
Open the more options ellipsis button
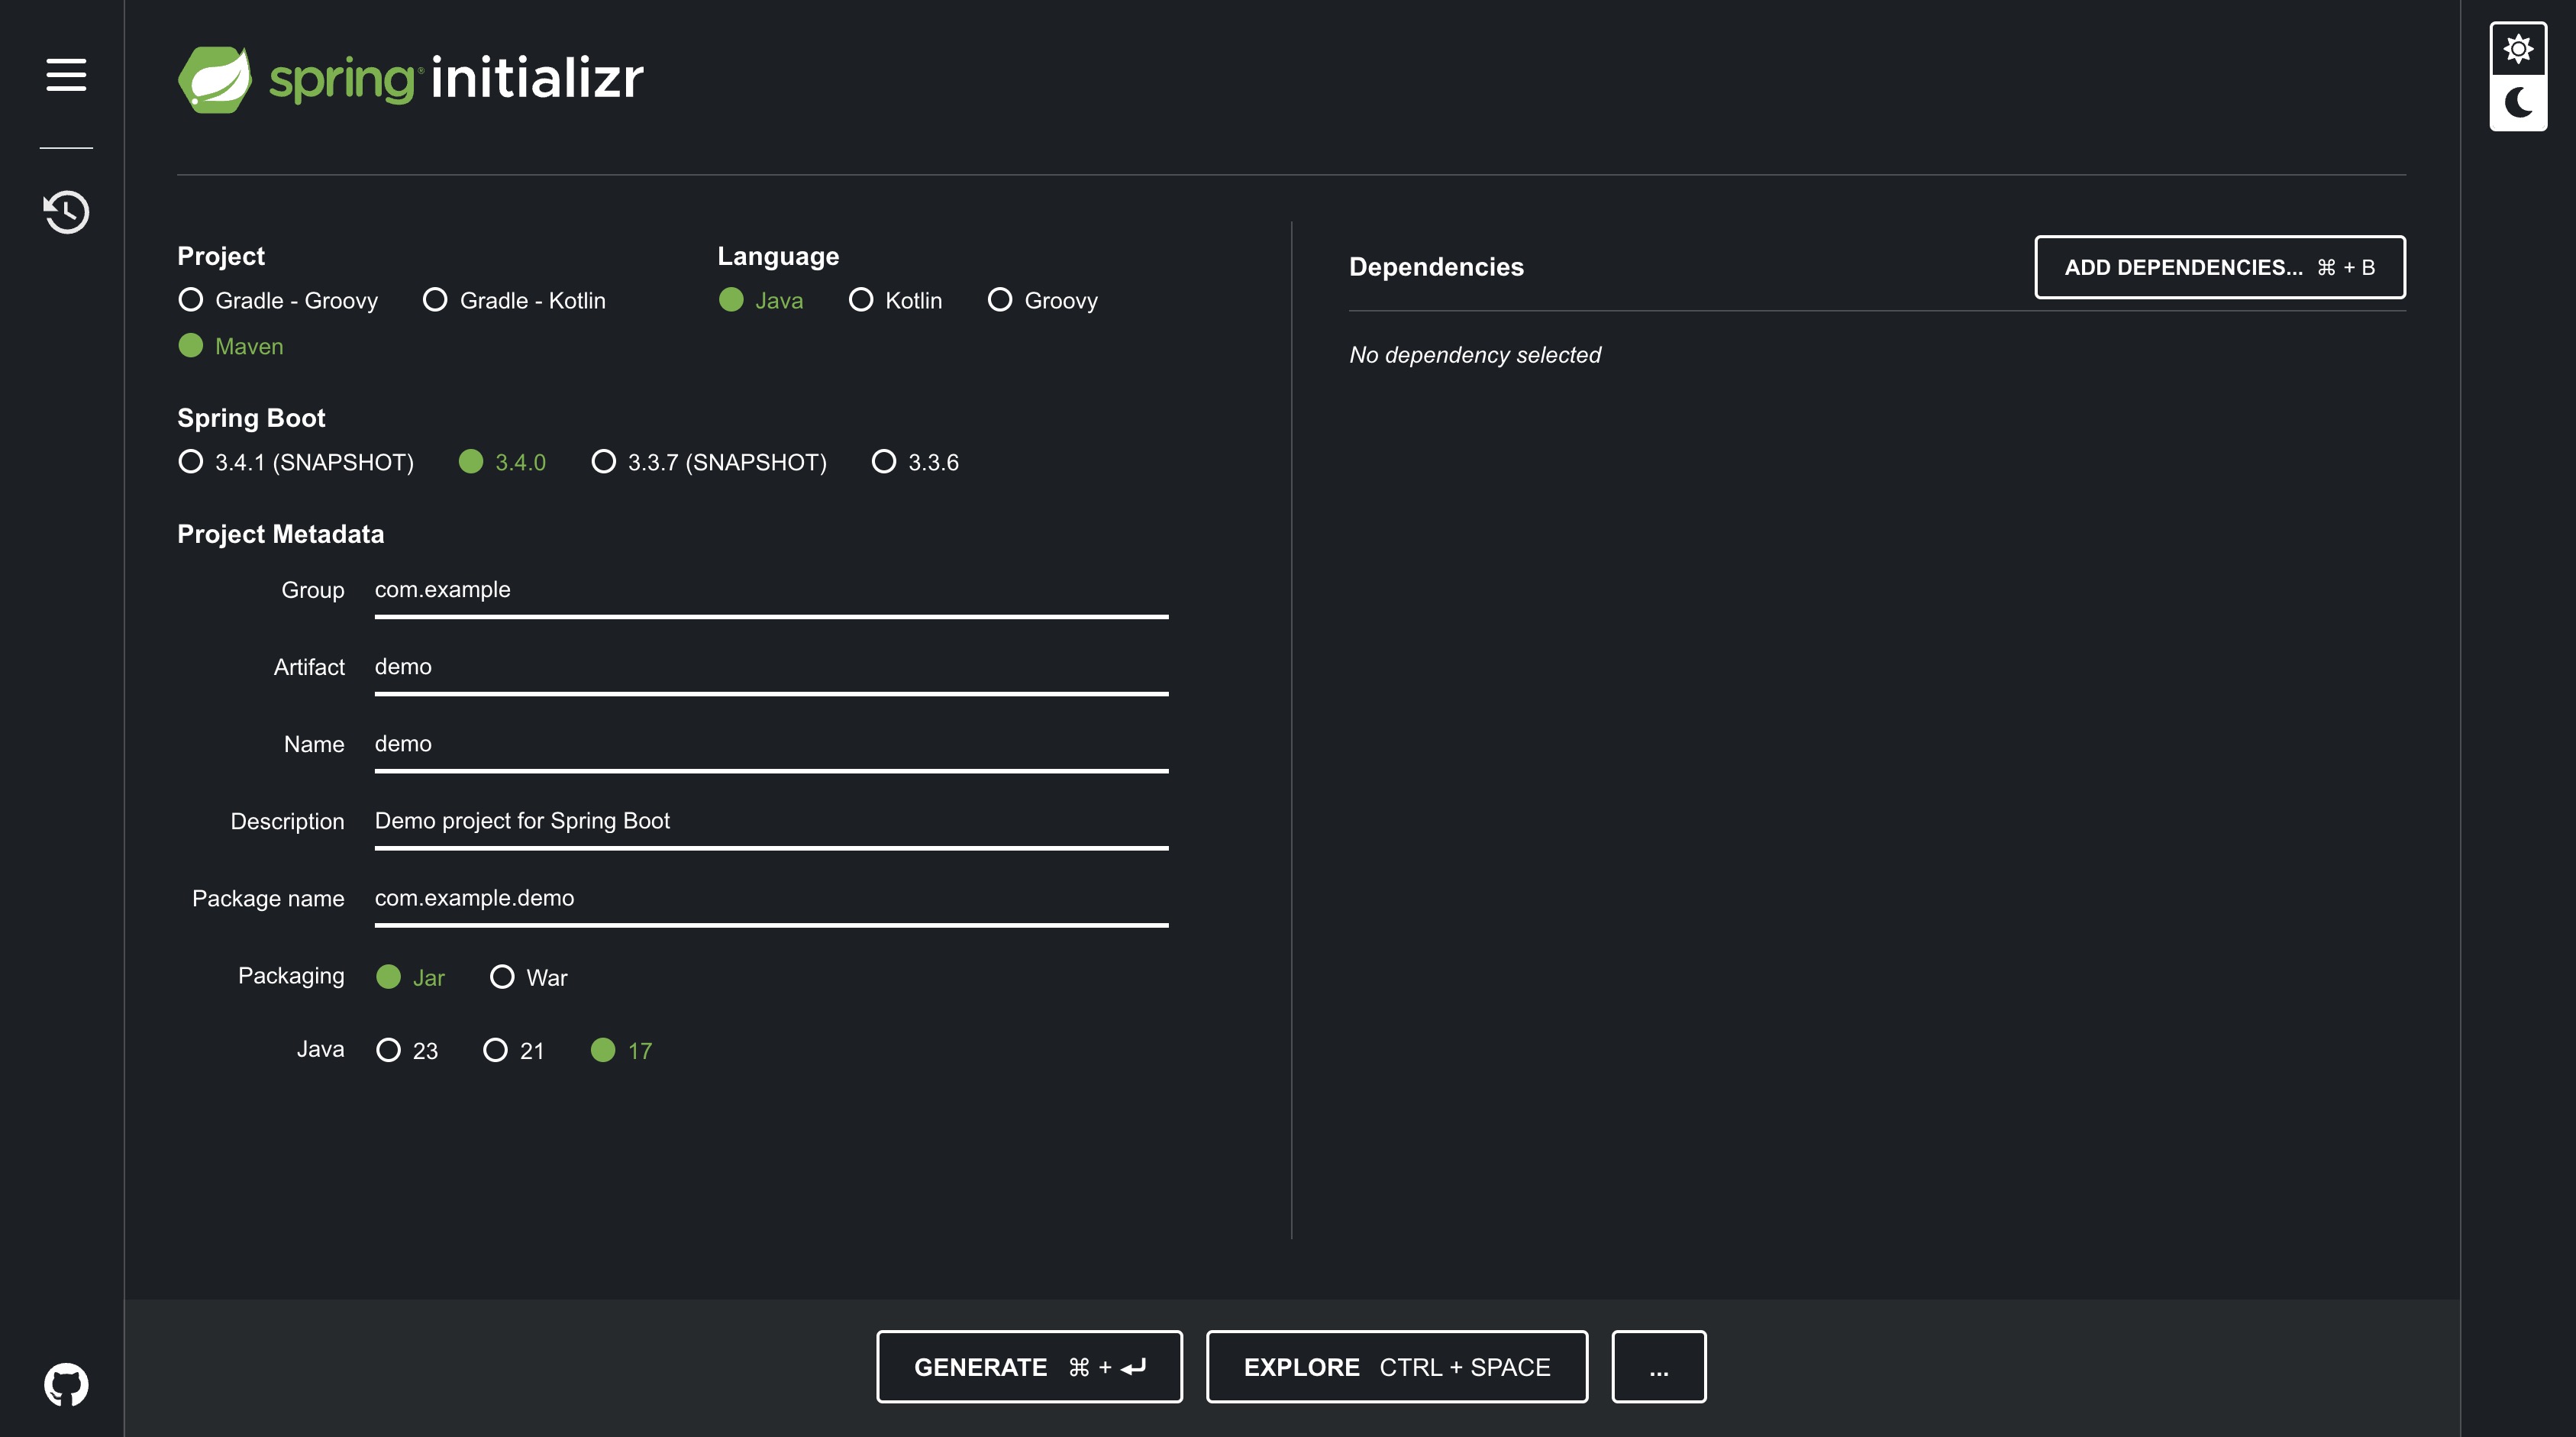(x=1658, y=1367)
